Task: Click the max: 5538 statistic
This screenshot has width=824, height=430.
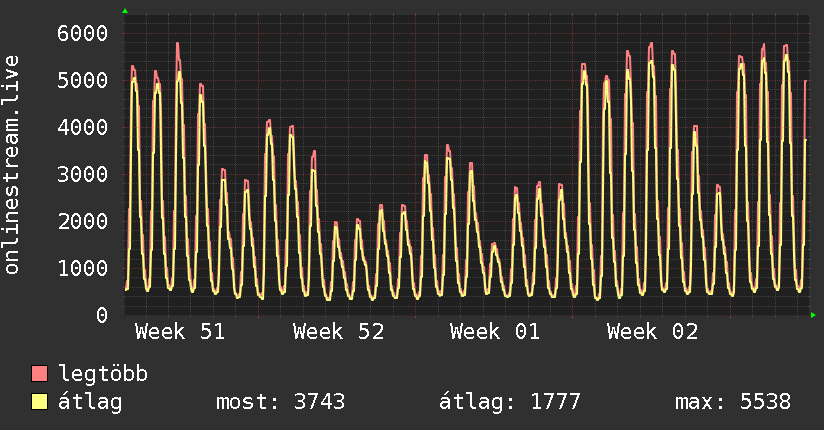Action: (x=733, y=402)
